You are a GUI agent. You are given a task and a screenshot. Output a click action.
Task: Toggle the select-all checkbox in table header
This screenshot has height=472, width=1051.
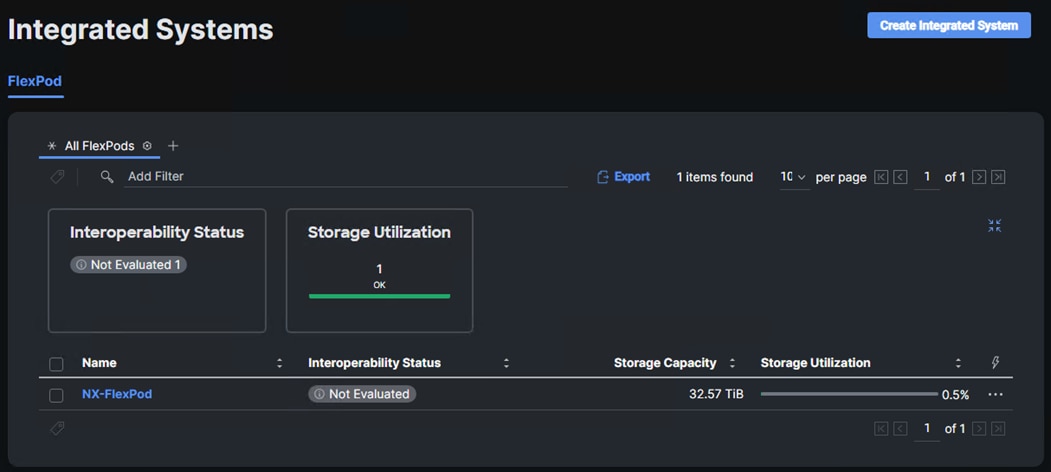(56, 364)
